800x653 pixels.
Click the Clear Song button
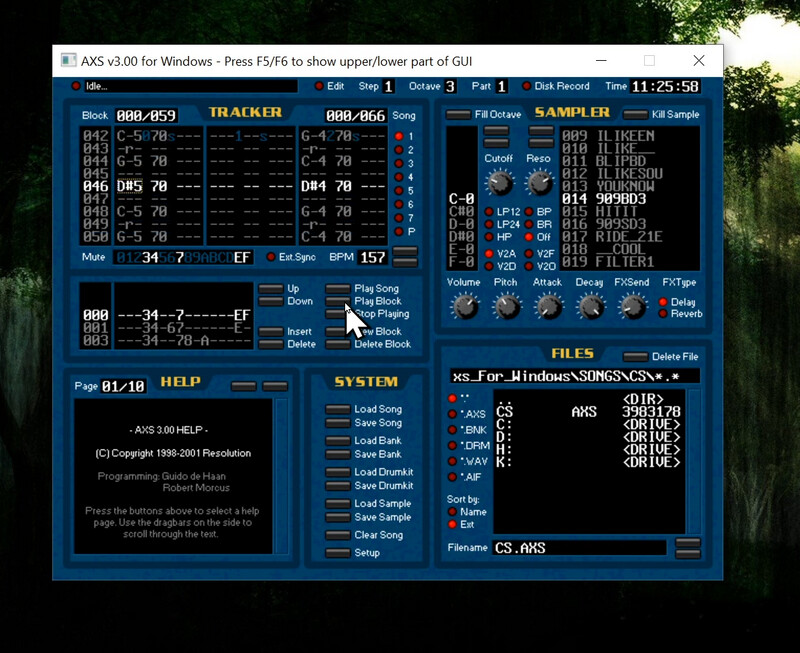coord(338,535)
